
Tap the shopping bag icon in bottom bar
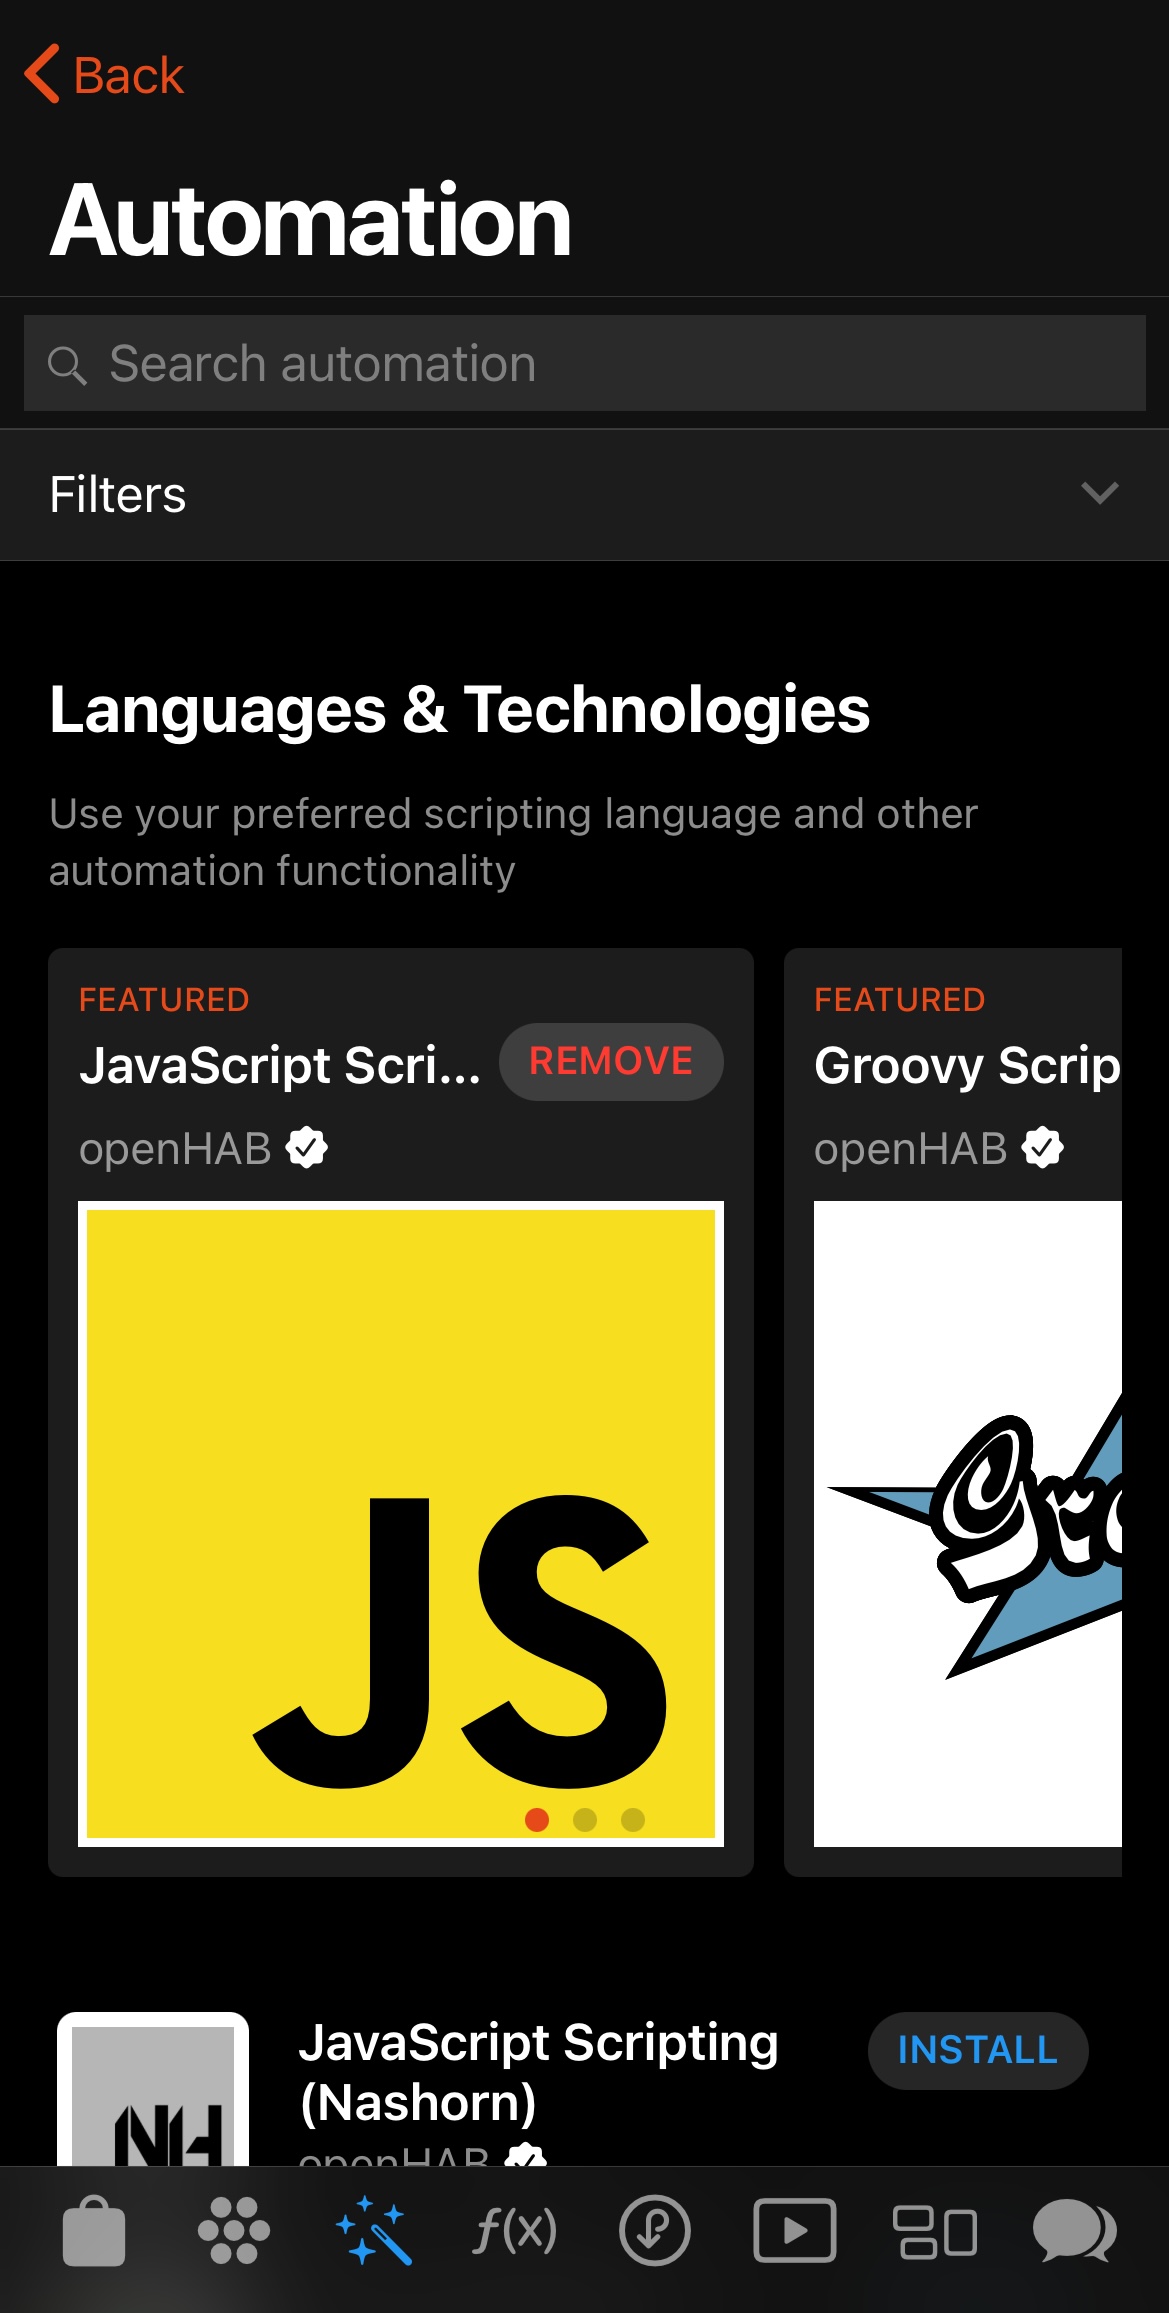click(94, 2231)
